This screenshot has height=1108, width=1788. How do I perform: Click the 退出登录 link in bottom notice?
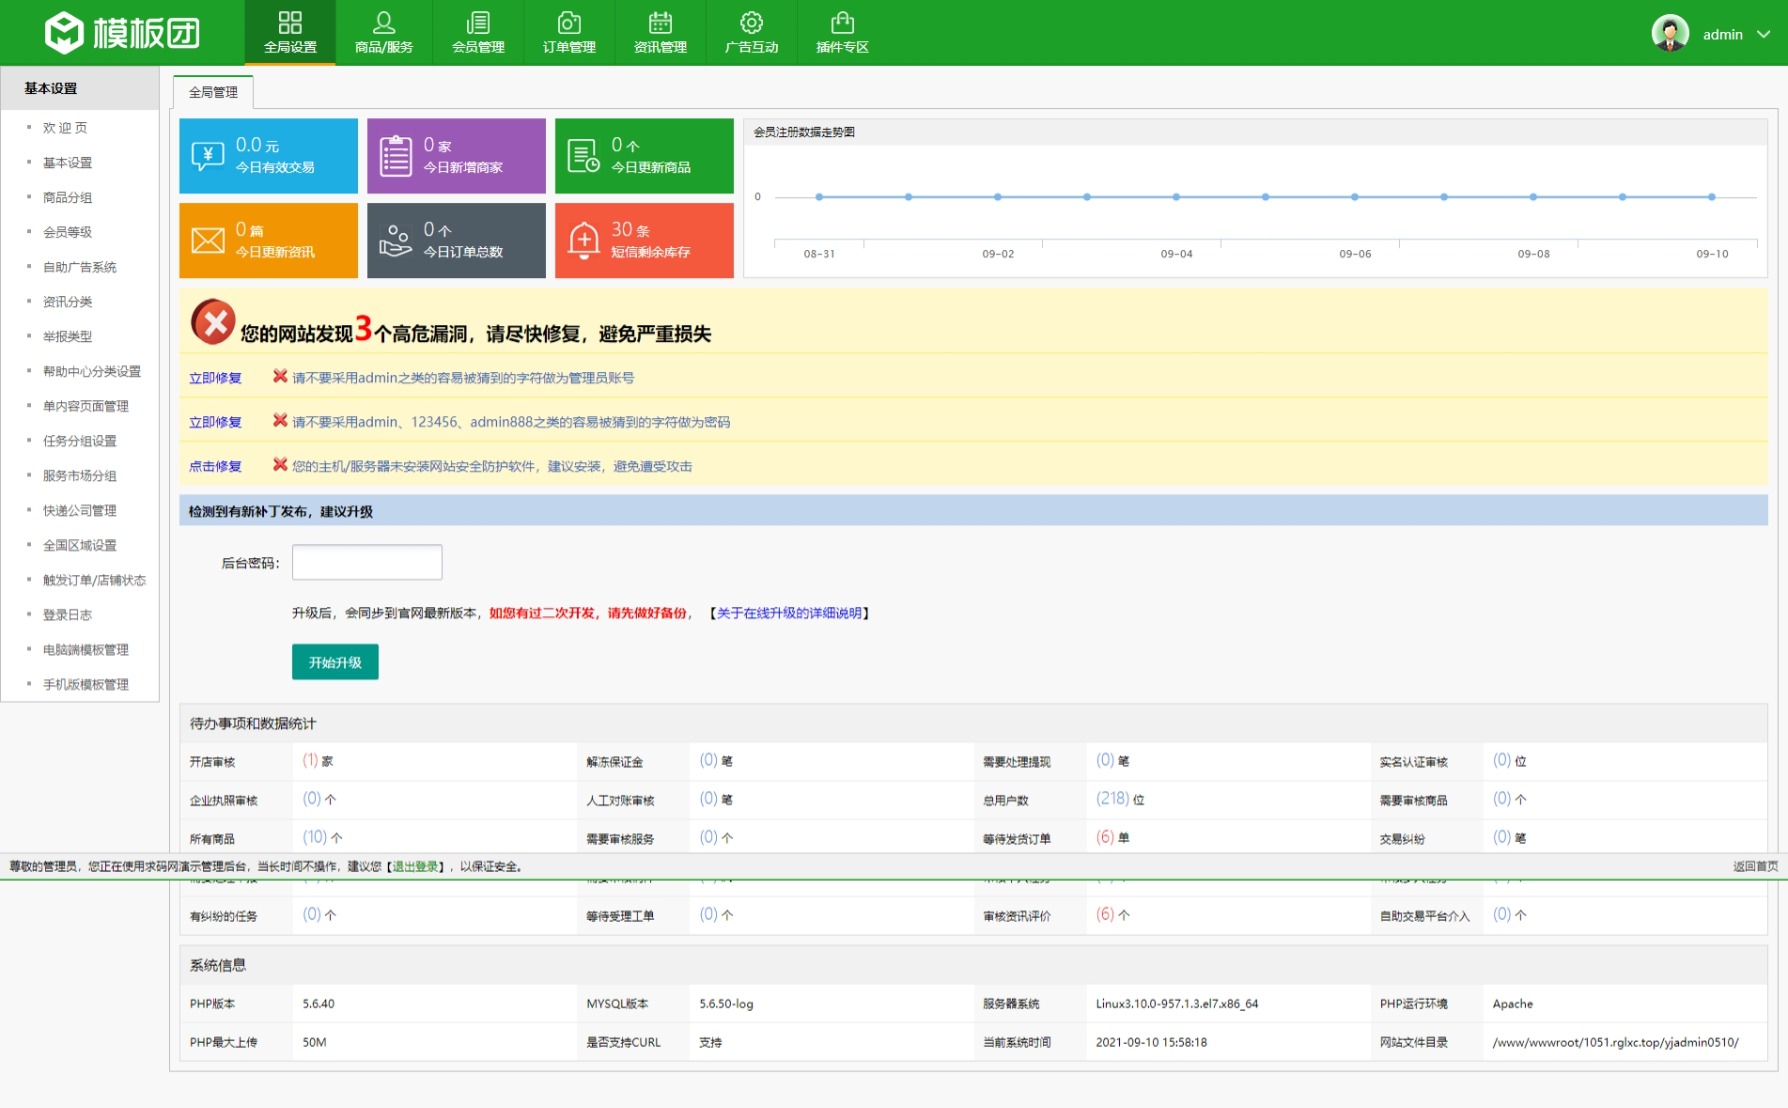coord(415,867)
